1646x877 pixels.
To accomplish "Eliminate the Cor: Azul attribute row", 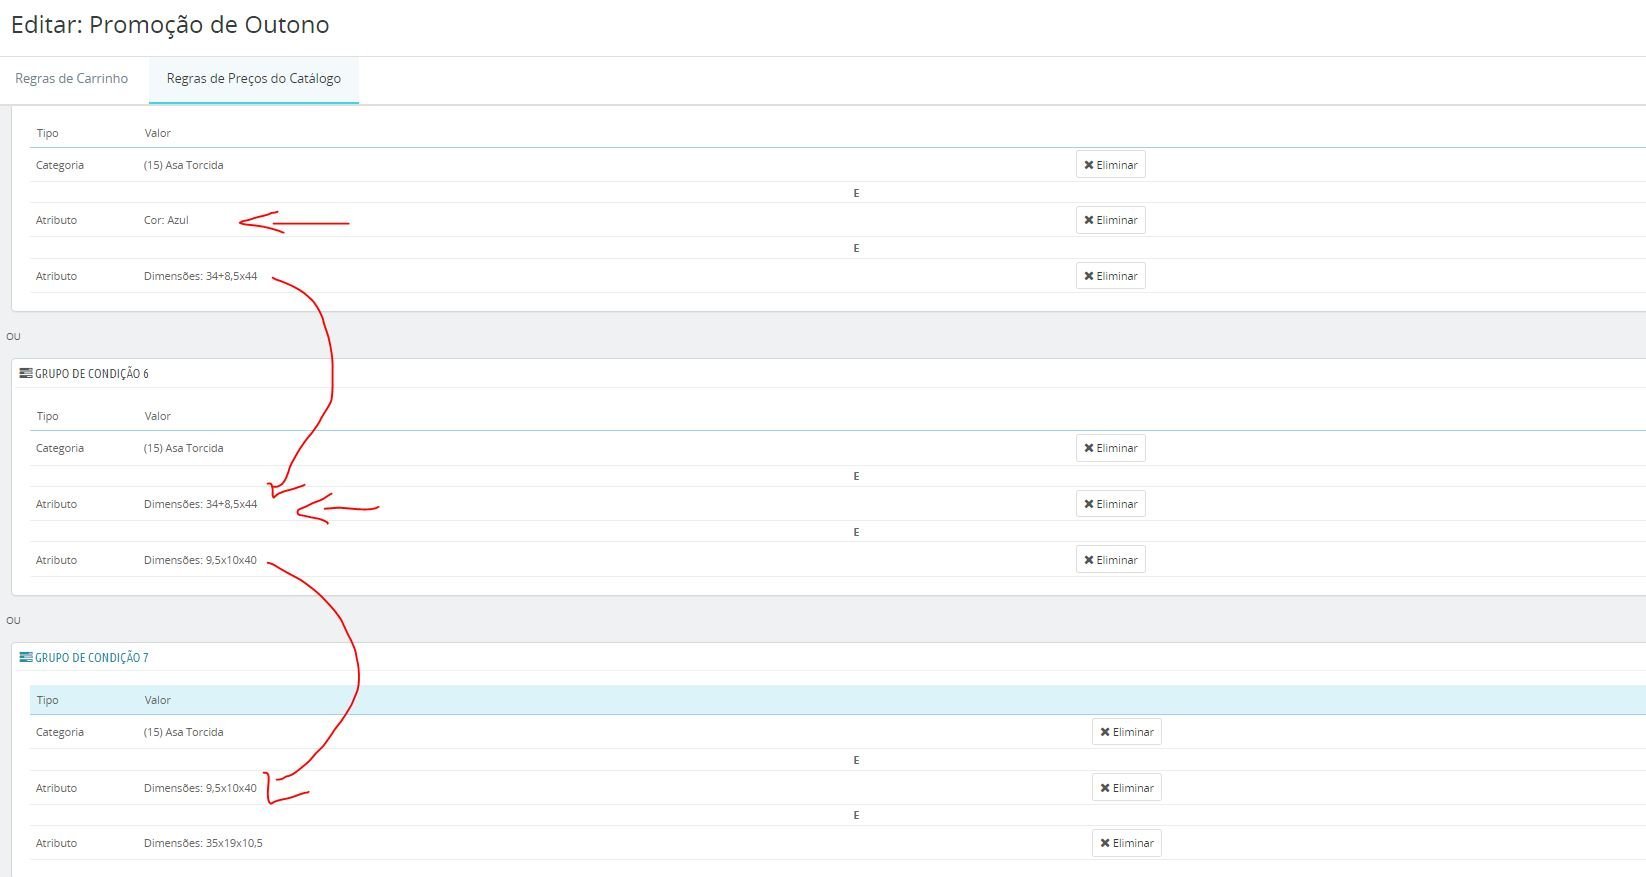I will [x=1110, y=220].
